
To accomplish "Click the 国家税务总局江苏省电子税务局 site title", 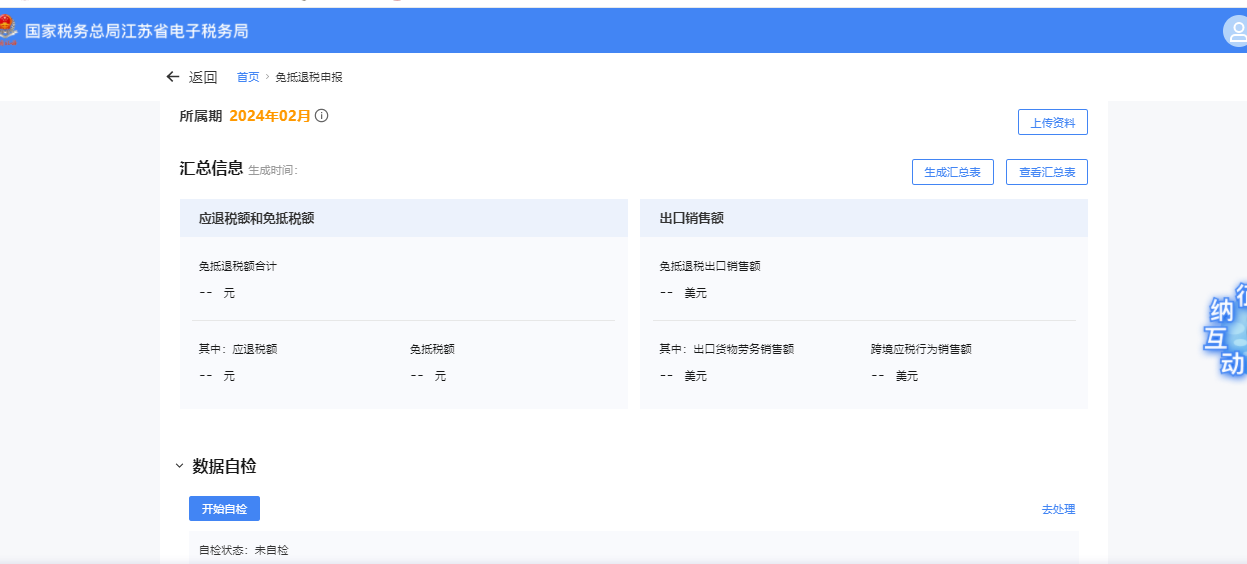I will (x=136, y=31).
